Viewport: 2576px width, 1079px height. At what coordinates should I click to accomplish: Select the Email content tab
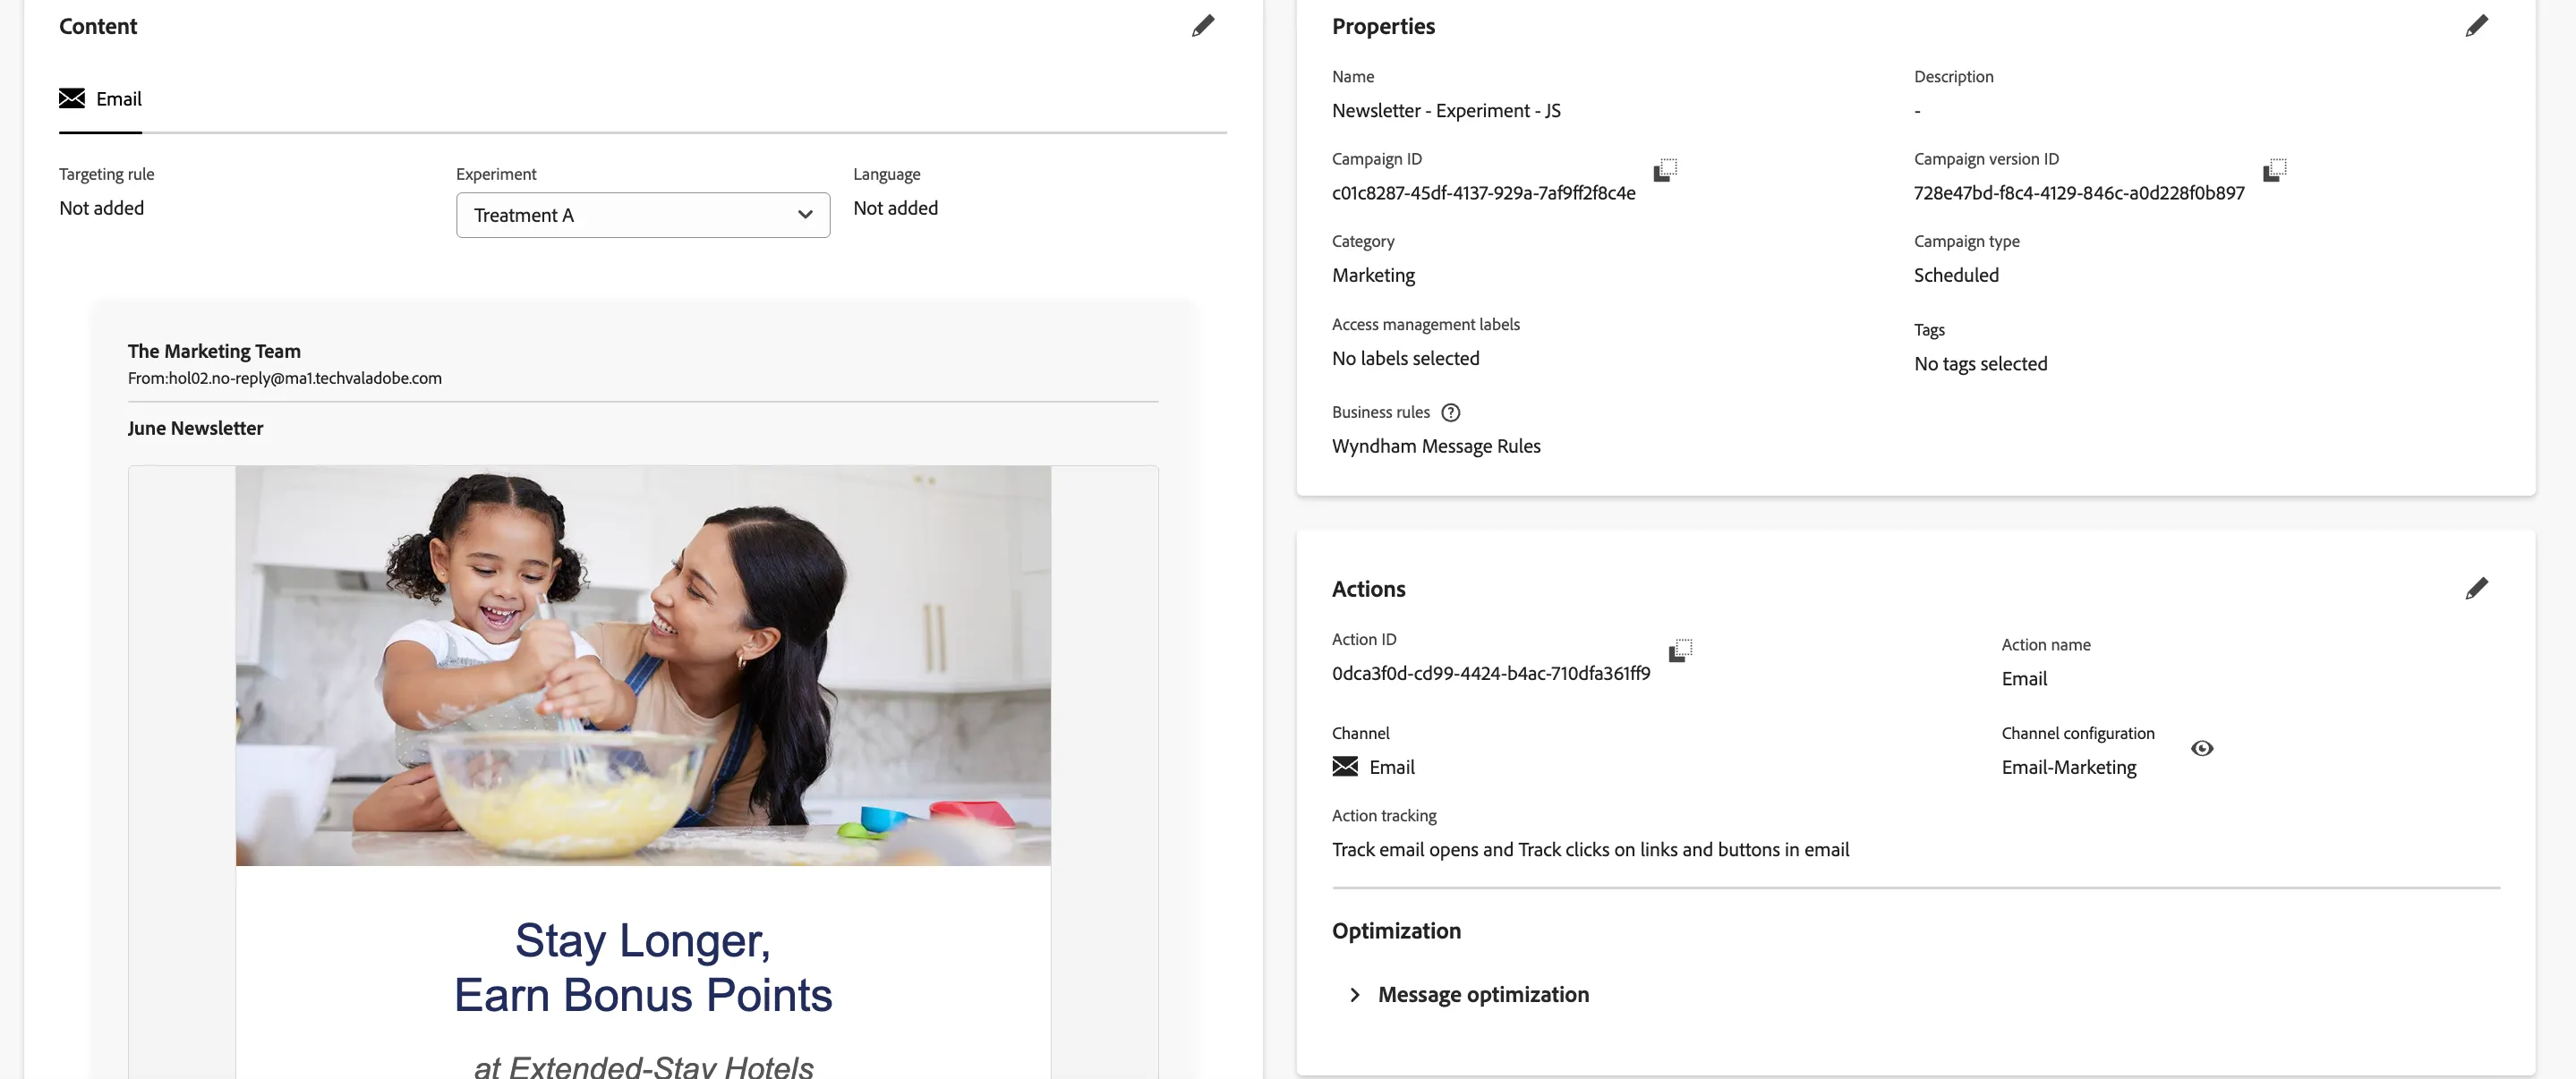[100, 99]
